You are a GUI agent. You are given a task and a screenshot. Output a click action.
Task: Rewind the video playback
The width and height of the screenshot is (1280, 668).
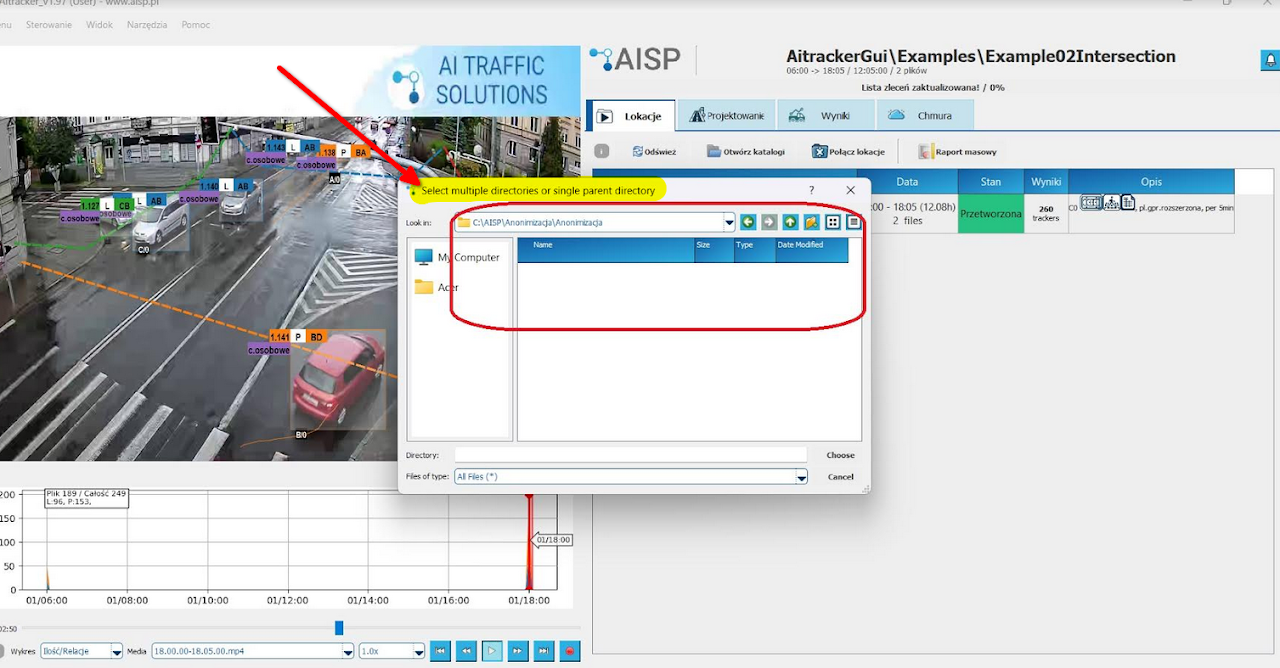(466, 651)
